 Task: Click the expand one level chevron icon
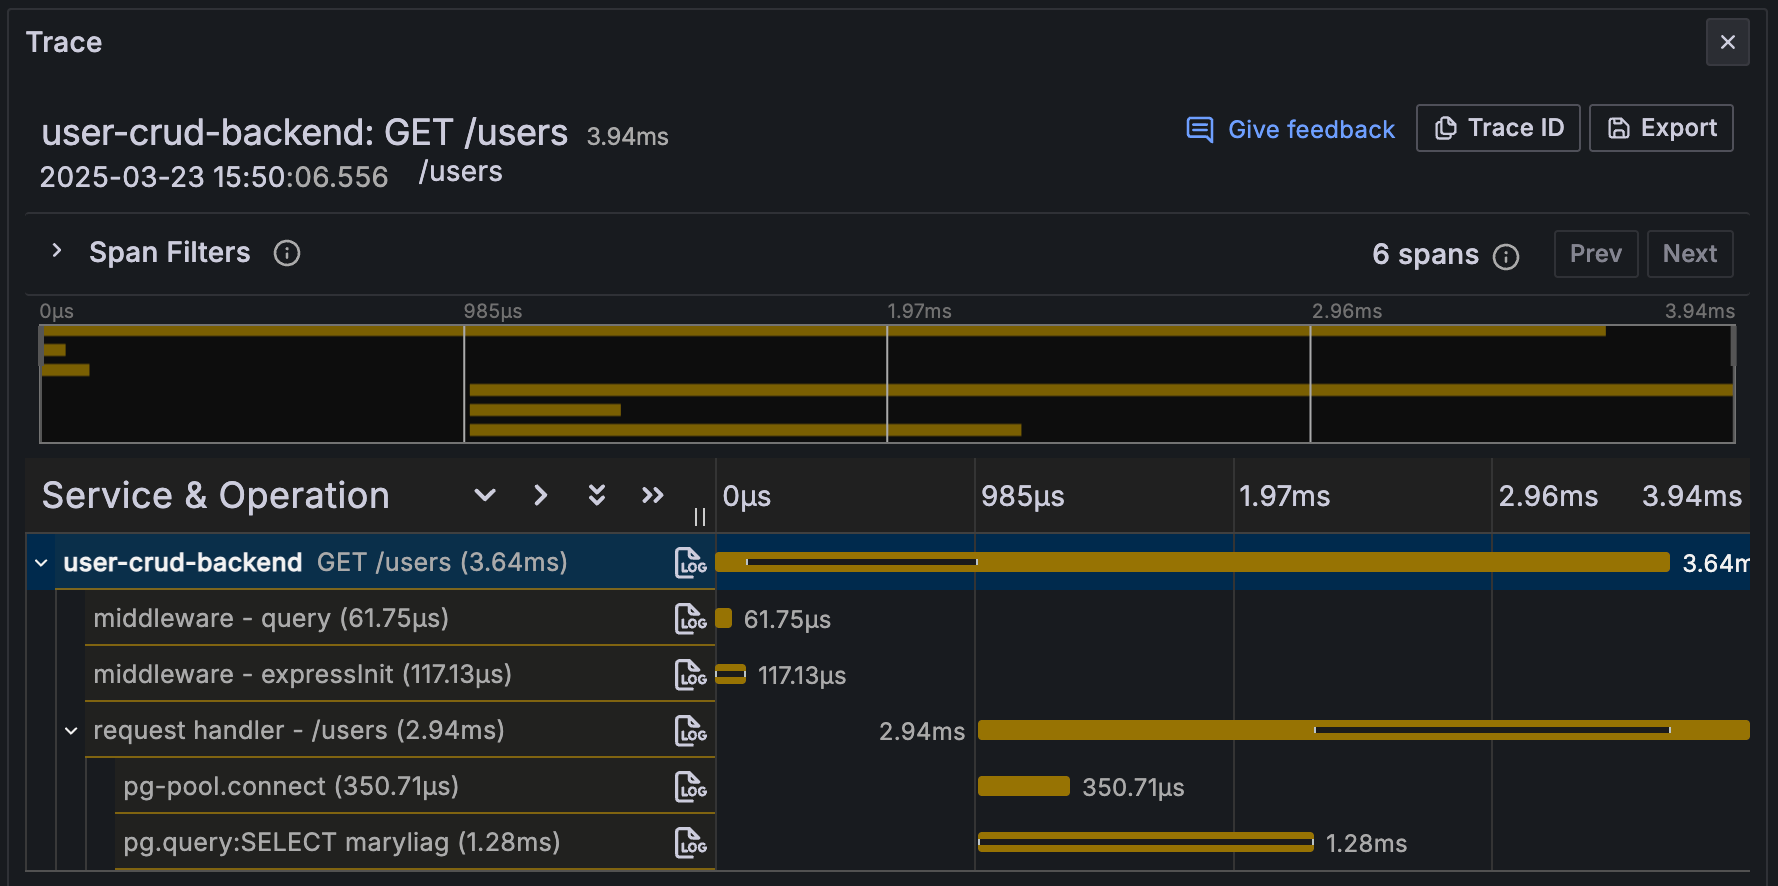click(x=485, y=495)
